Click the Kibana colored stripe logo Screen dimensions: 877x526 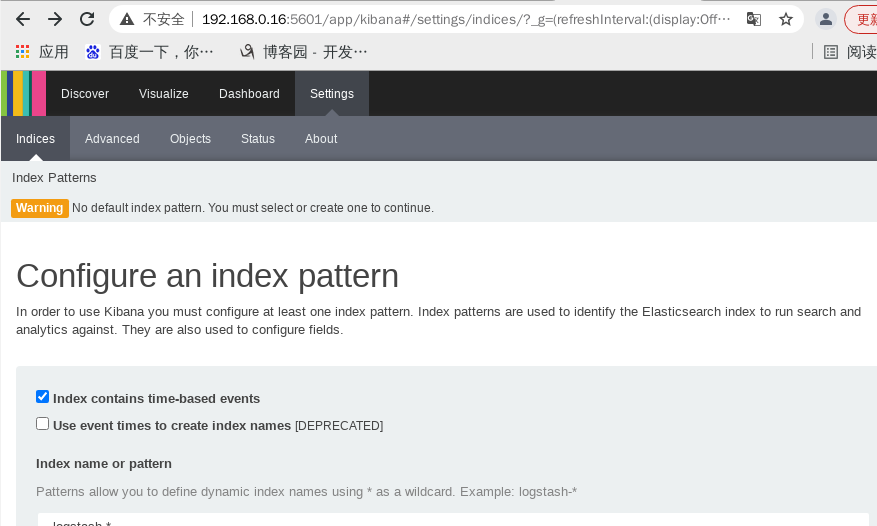(23, 93)
